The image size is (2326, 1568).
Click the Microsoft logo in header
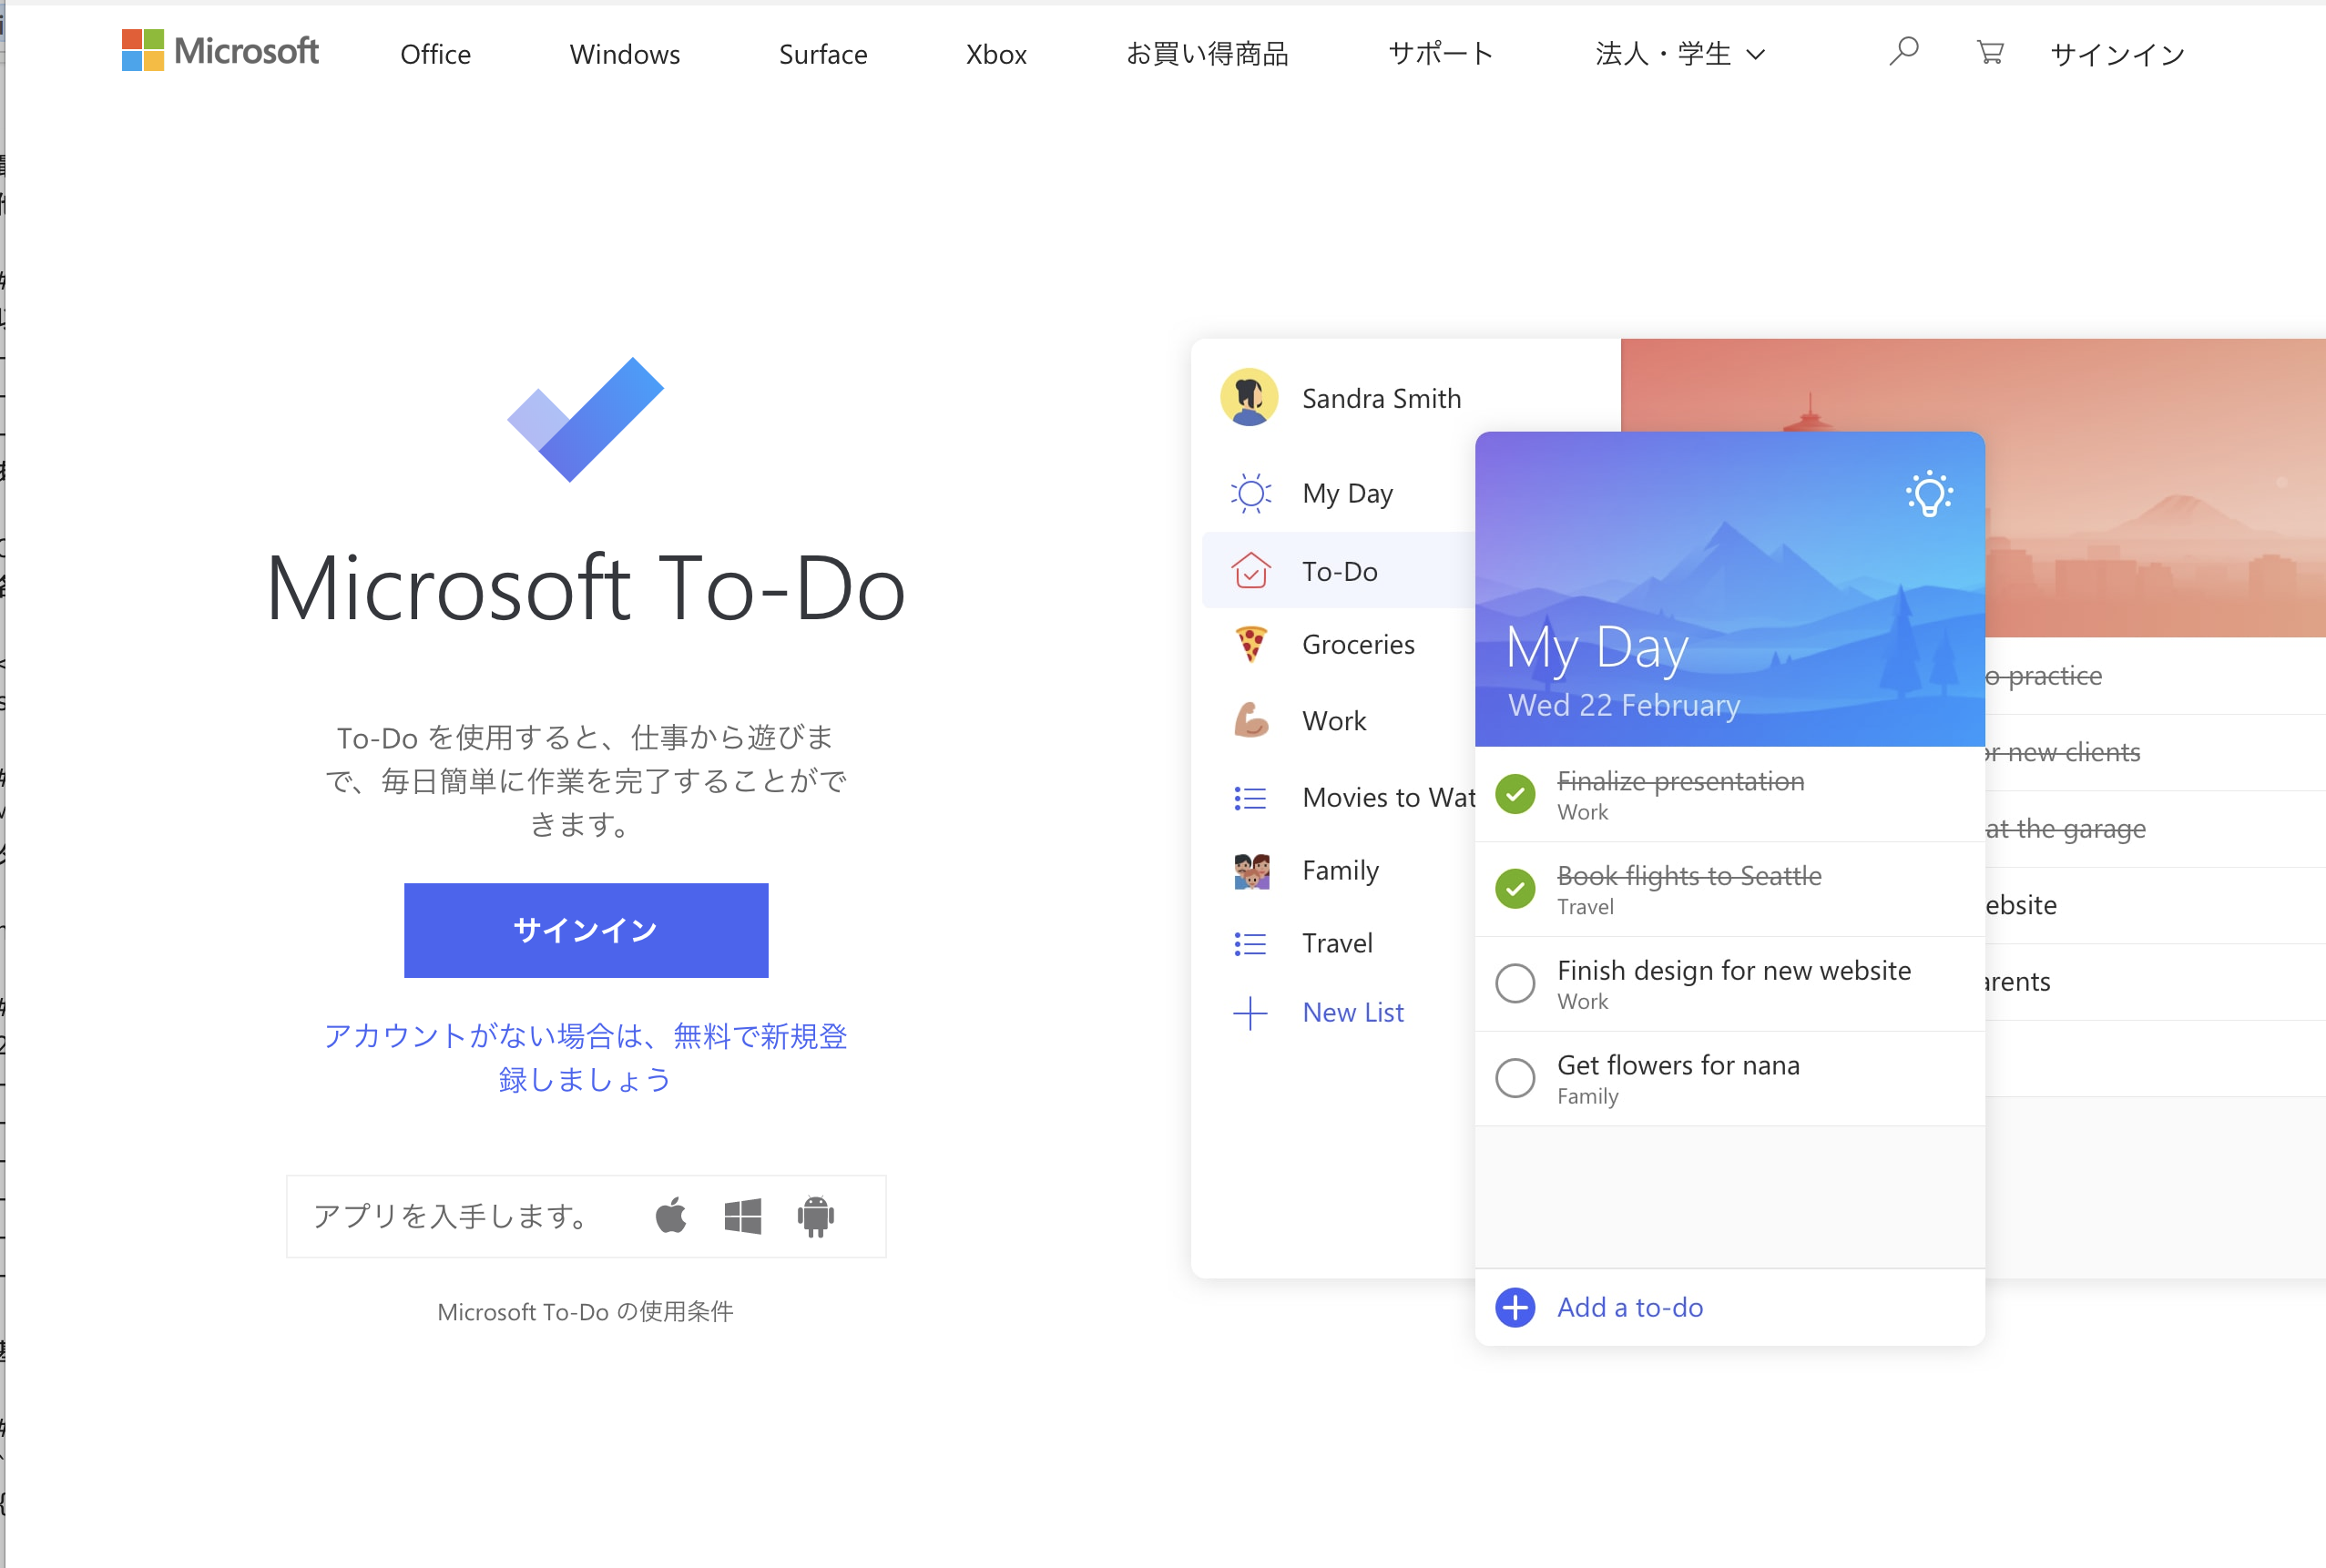tap(220, 51)
